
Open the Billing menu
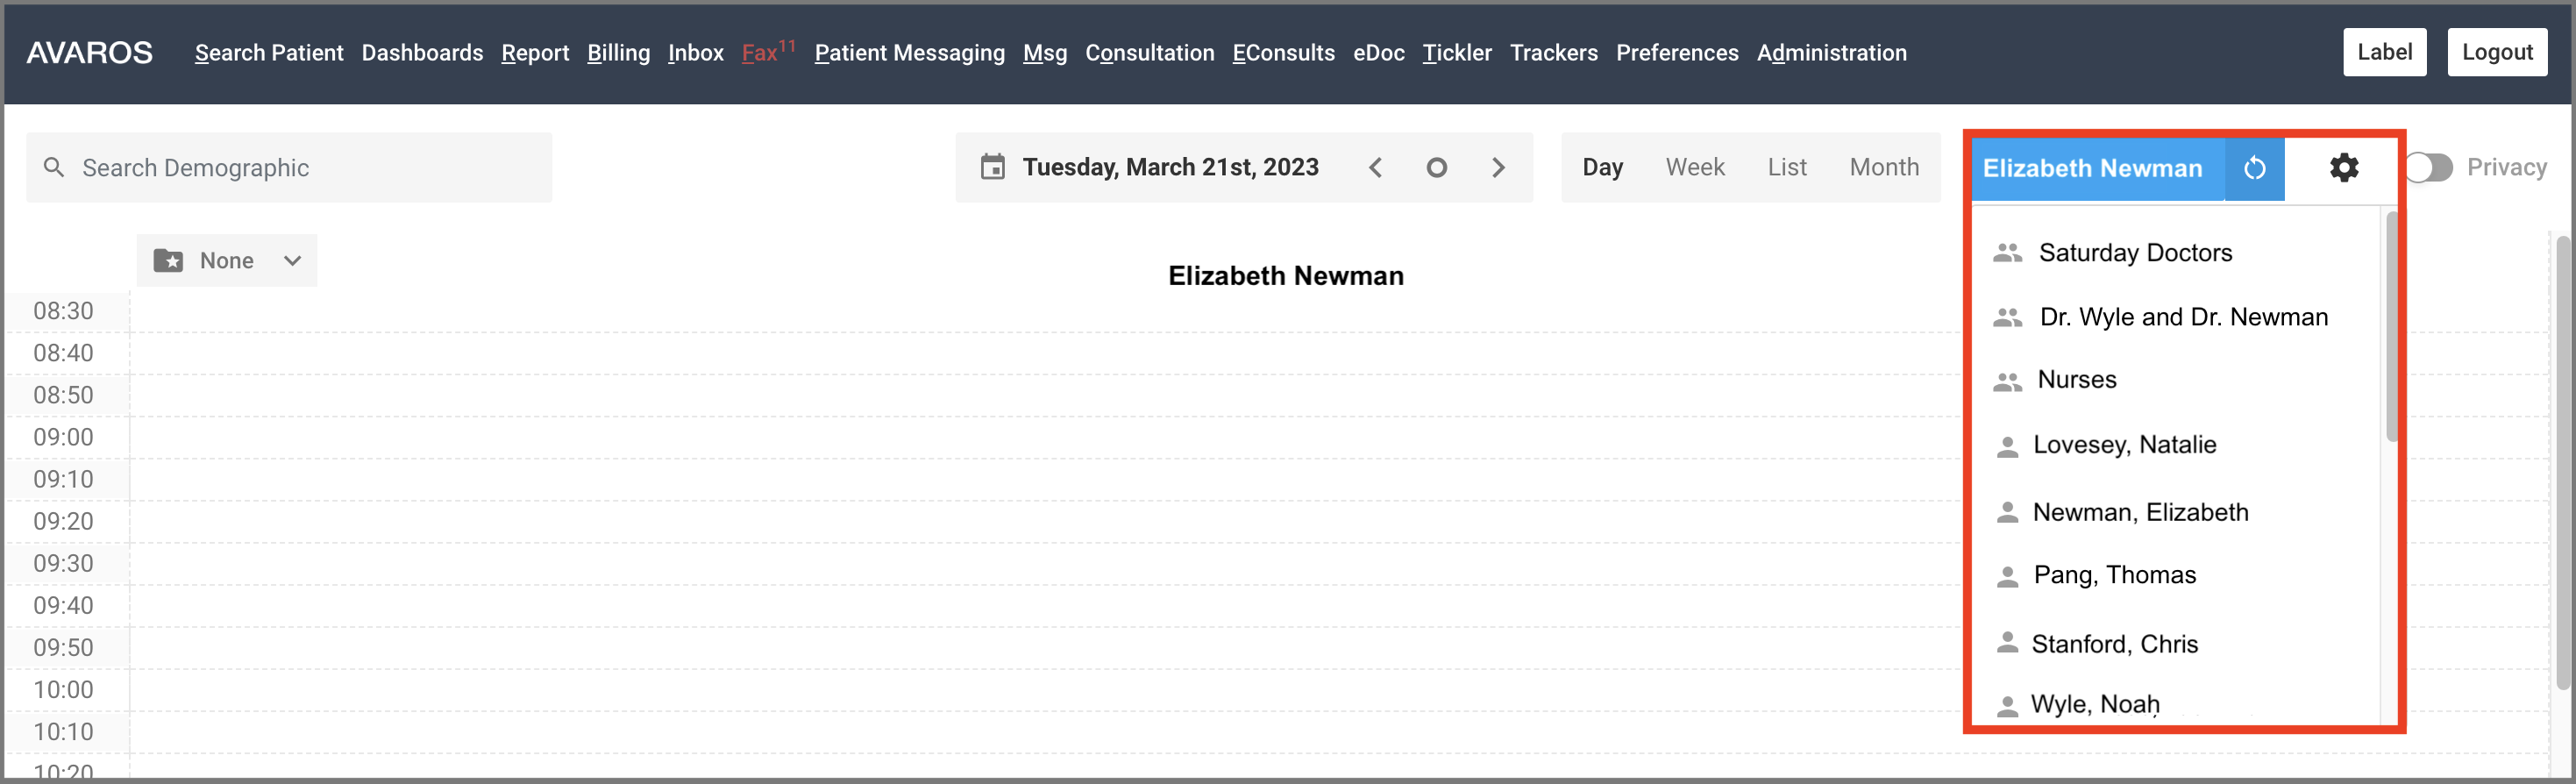point(618,53)
